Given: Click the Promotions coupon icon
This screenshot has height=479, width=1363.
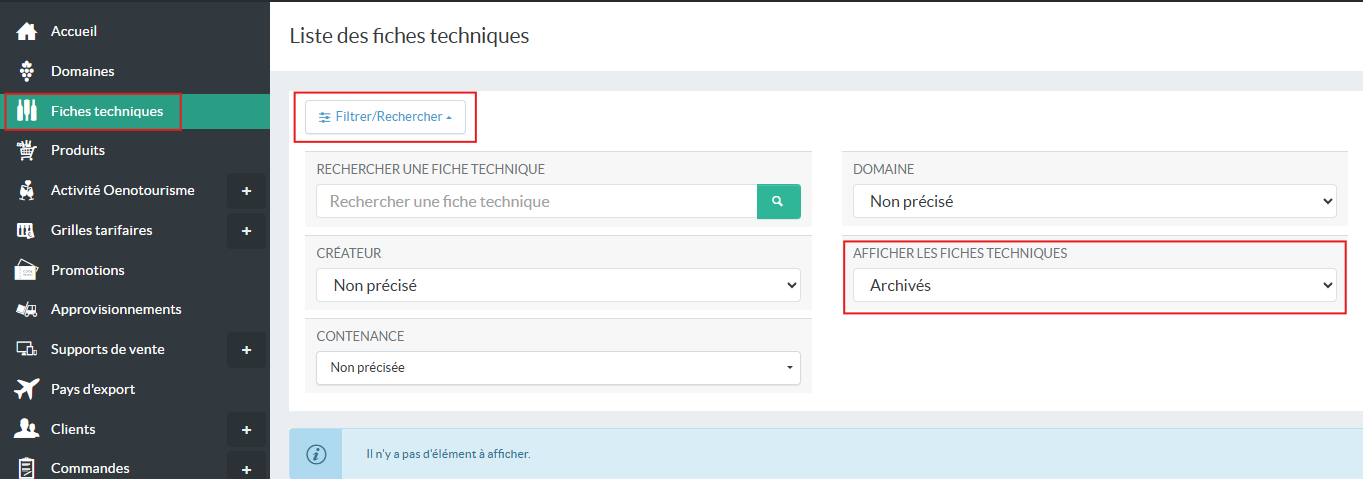Looking at the screenshot, I should pos(27,270).
